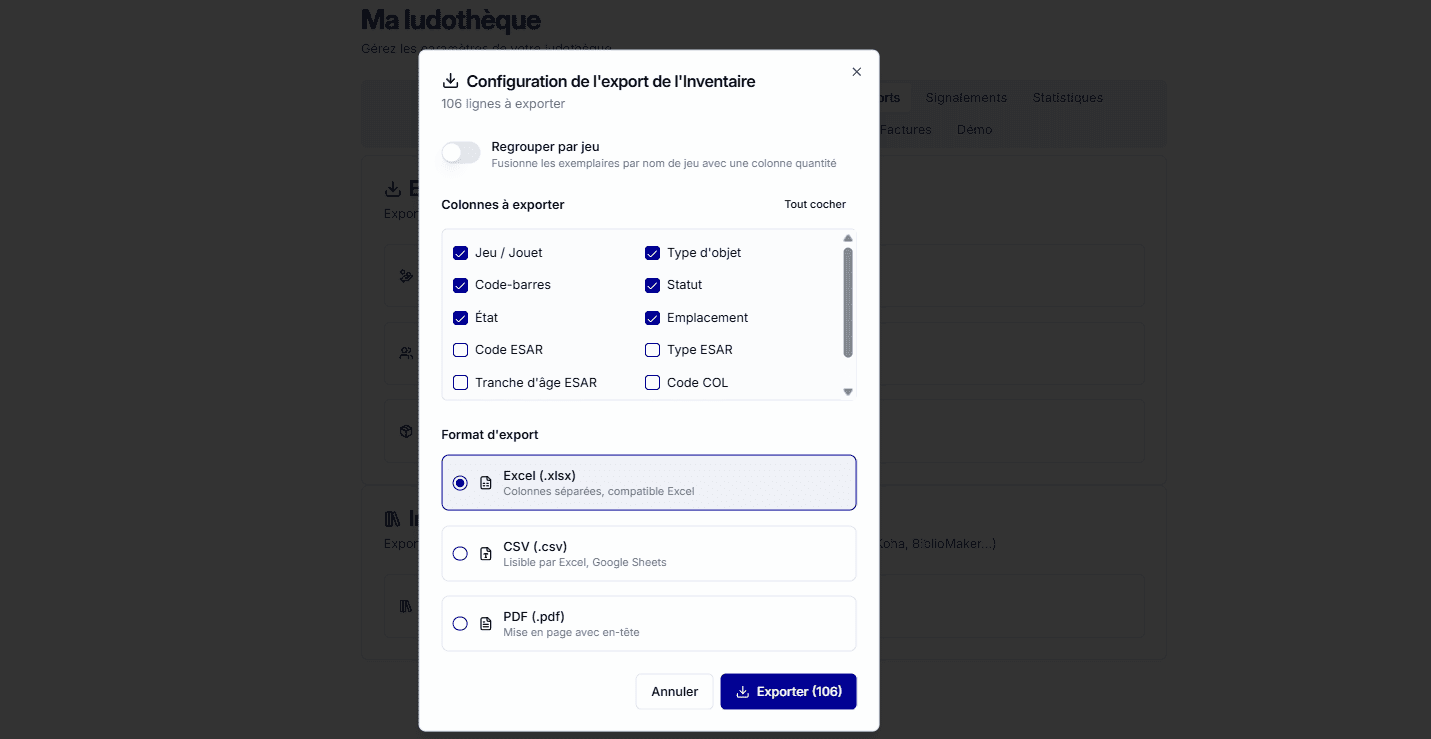Click the Annuler button
This screenshot has height=739, width=1431.
pos(674,691)
